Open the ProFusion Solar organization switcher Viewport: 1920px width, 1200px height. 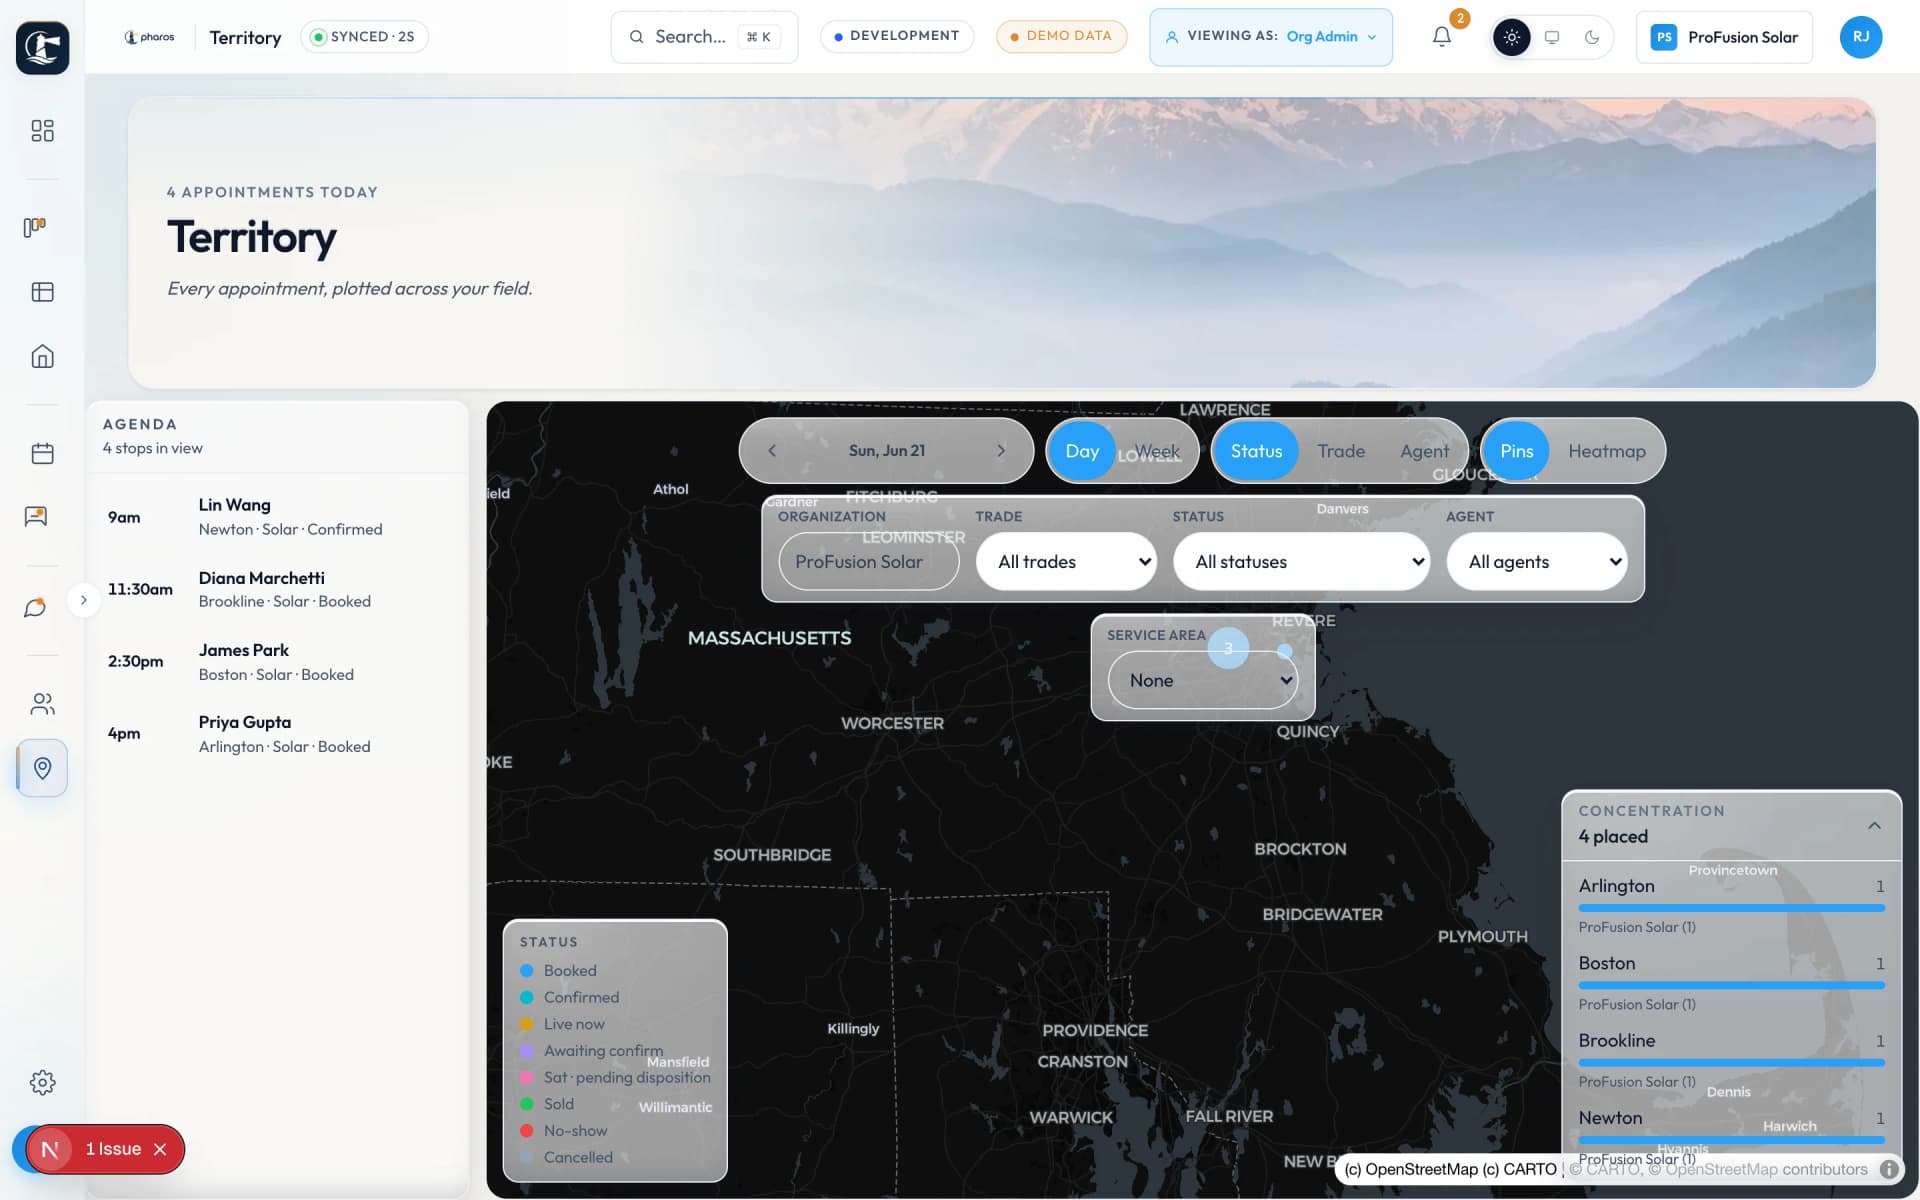coord(1724,37)
